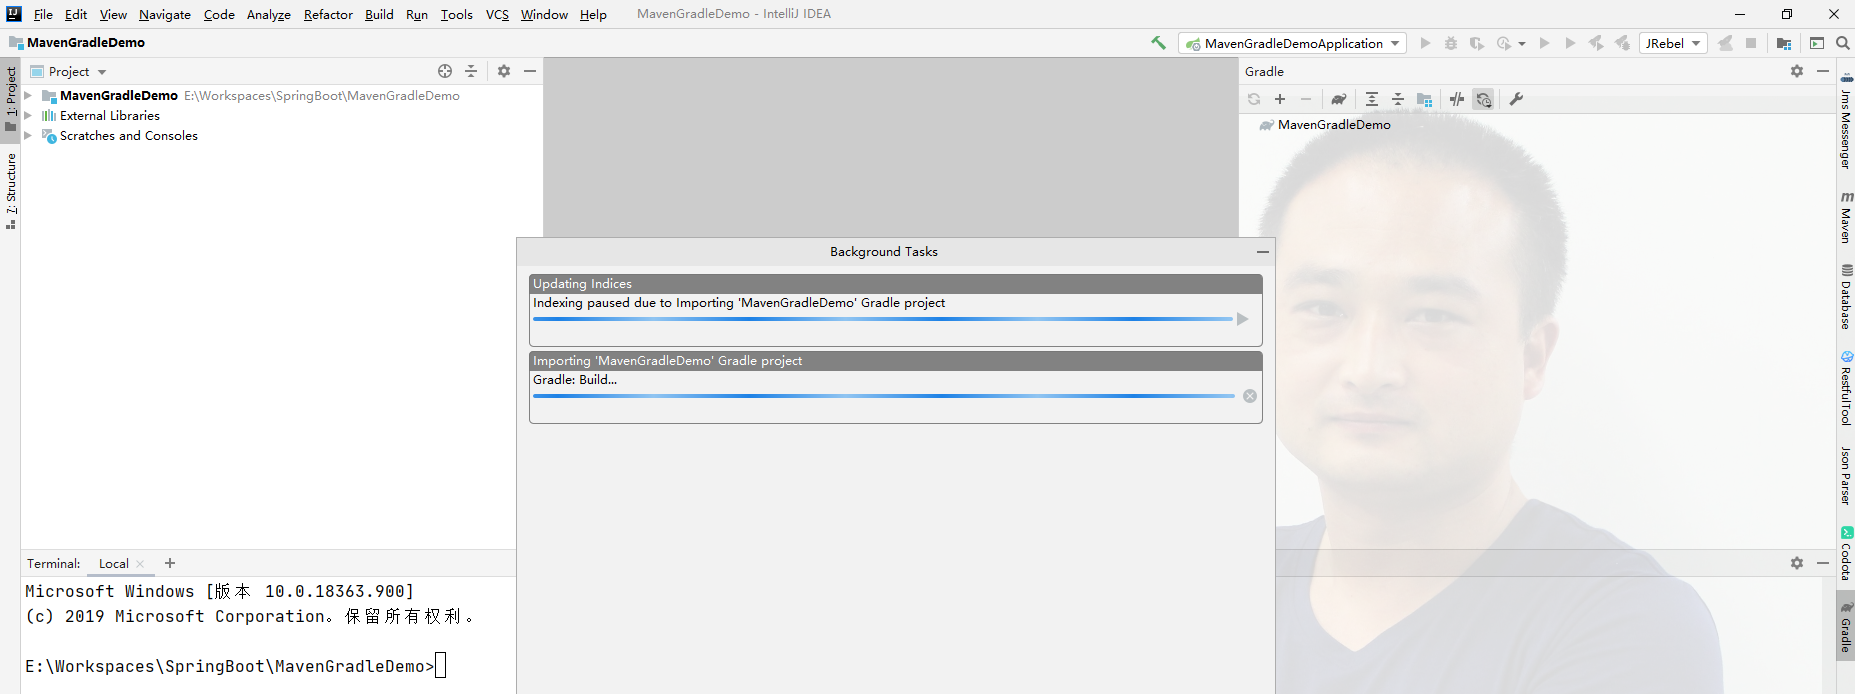Open the Run menu
Screen dimensions: 1855x694
417,14
